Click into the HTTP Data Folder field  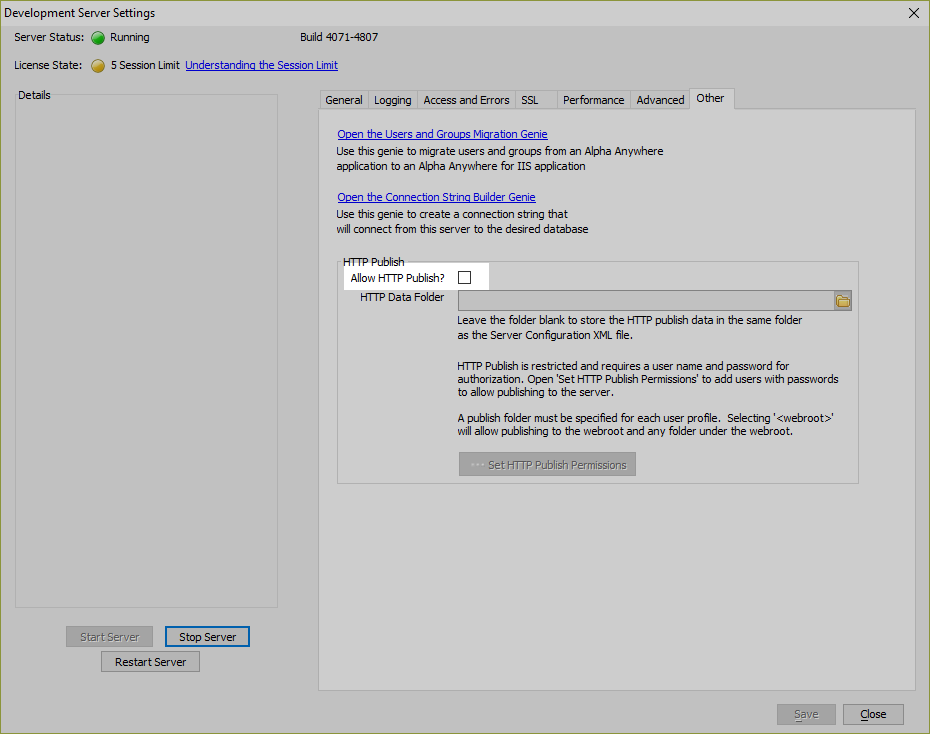(x=646, y=301)
